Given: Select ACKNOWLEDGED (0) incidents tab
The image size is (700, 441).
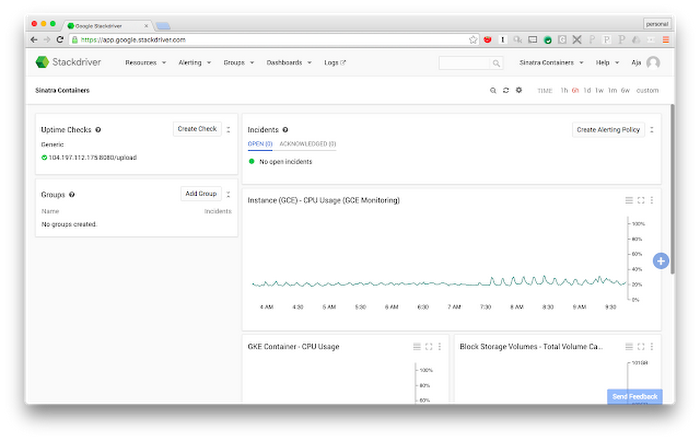Looking at the screenshot, I should tap(308, 144).
